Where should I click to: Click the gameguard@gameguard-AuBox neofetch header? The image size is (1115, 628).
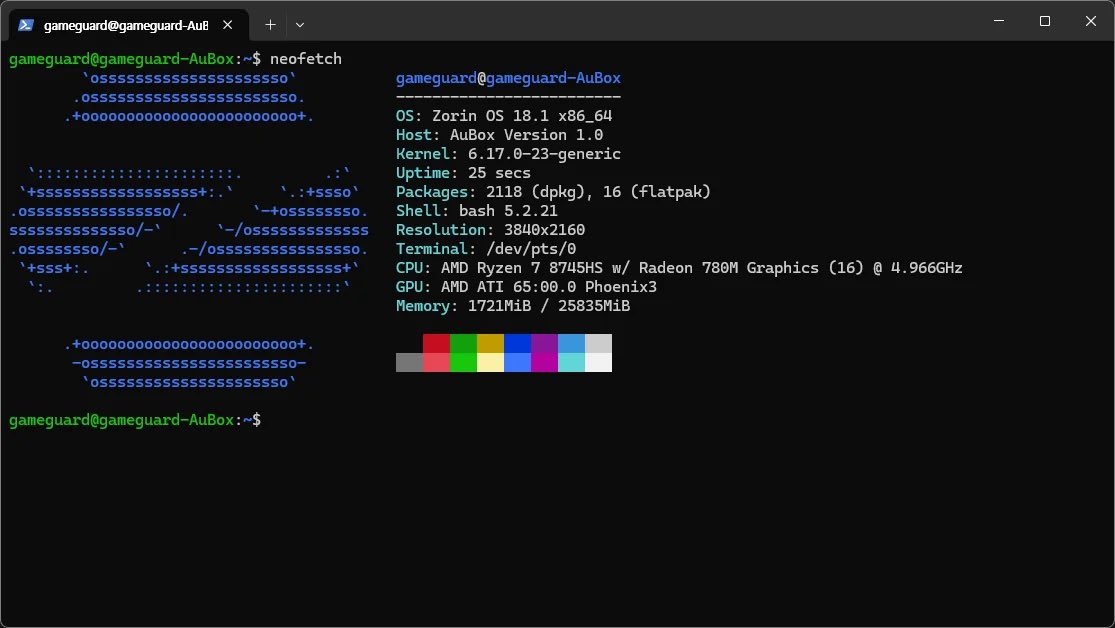pos(508,78)
